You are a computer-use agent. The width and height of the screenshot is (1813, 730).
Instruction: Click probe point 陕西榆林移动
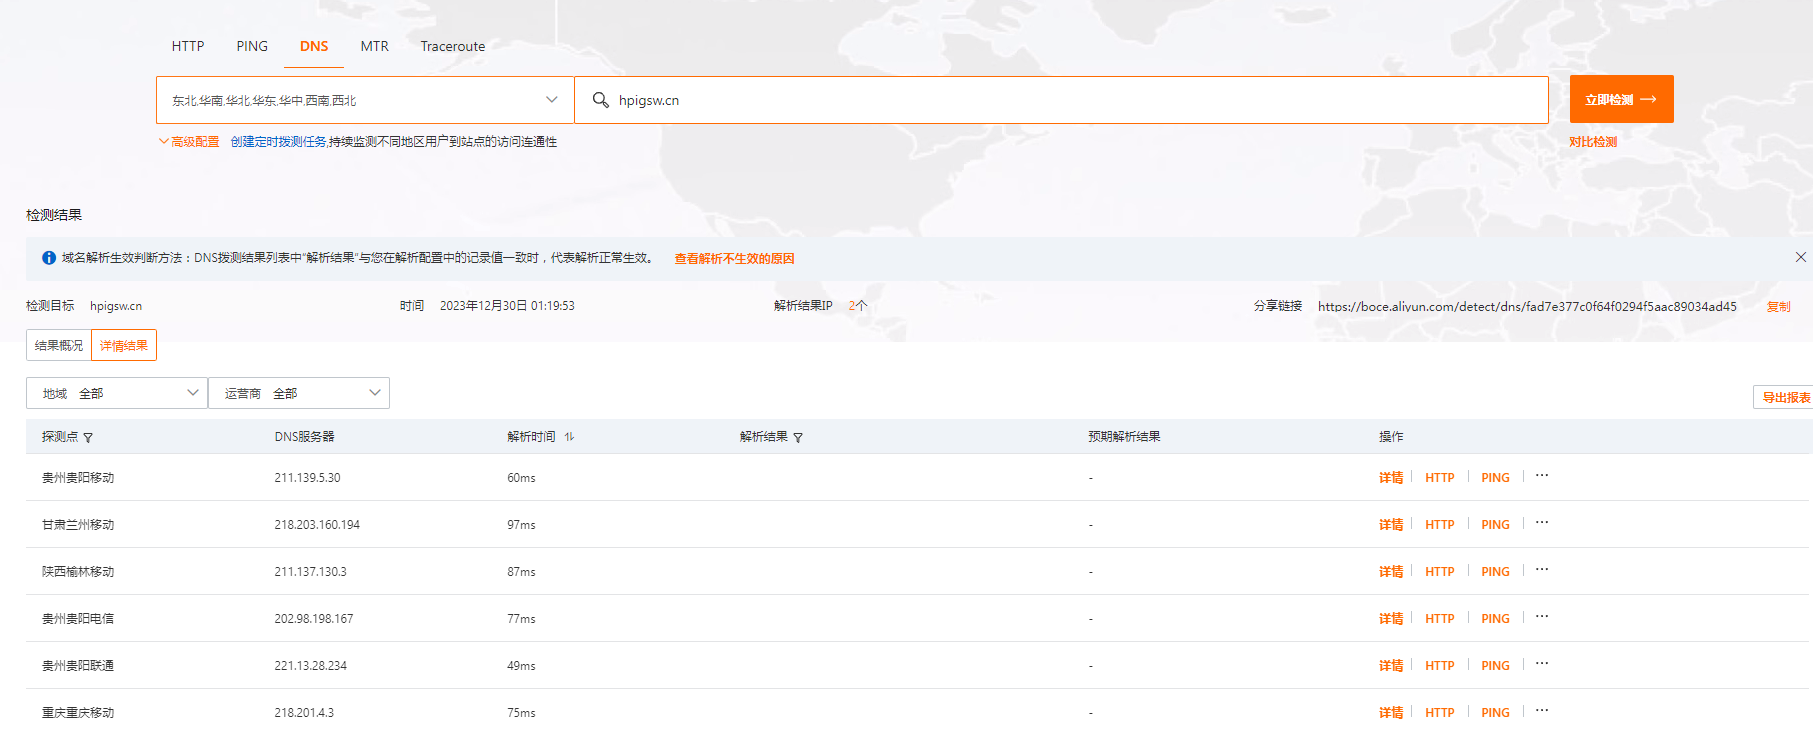[x=78, y=572]
